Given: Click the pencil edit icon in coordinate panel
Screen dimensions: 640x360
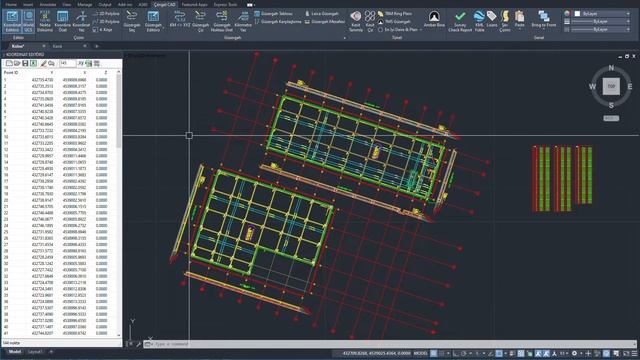Looking at the screenshot, I should [43, 63].
